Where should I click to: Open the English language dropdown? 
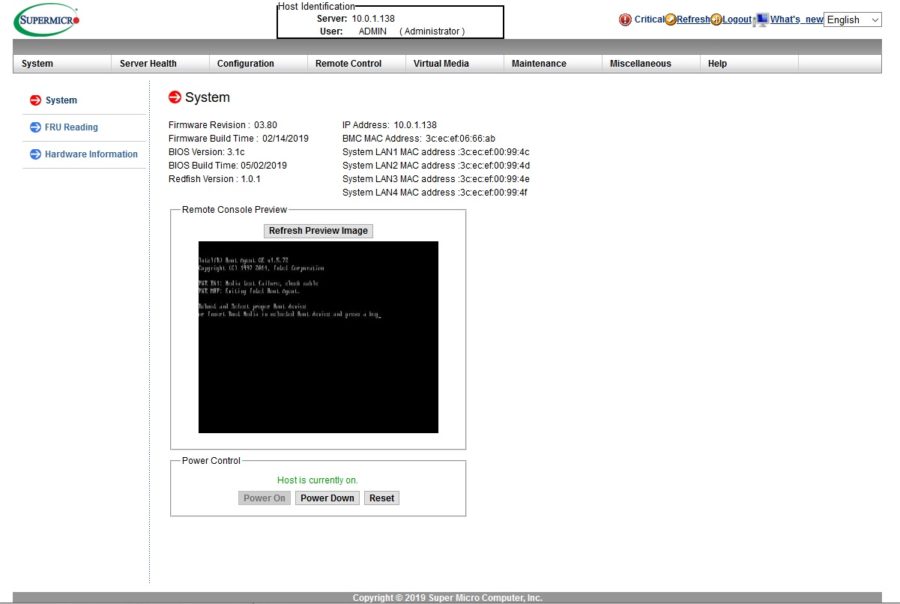point(851,19)
